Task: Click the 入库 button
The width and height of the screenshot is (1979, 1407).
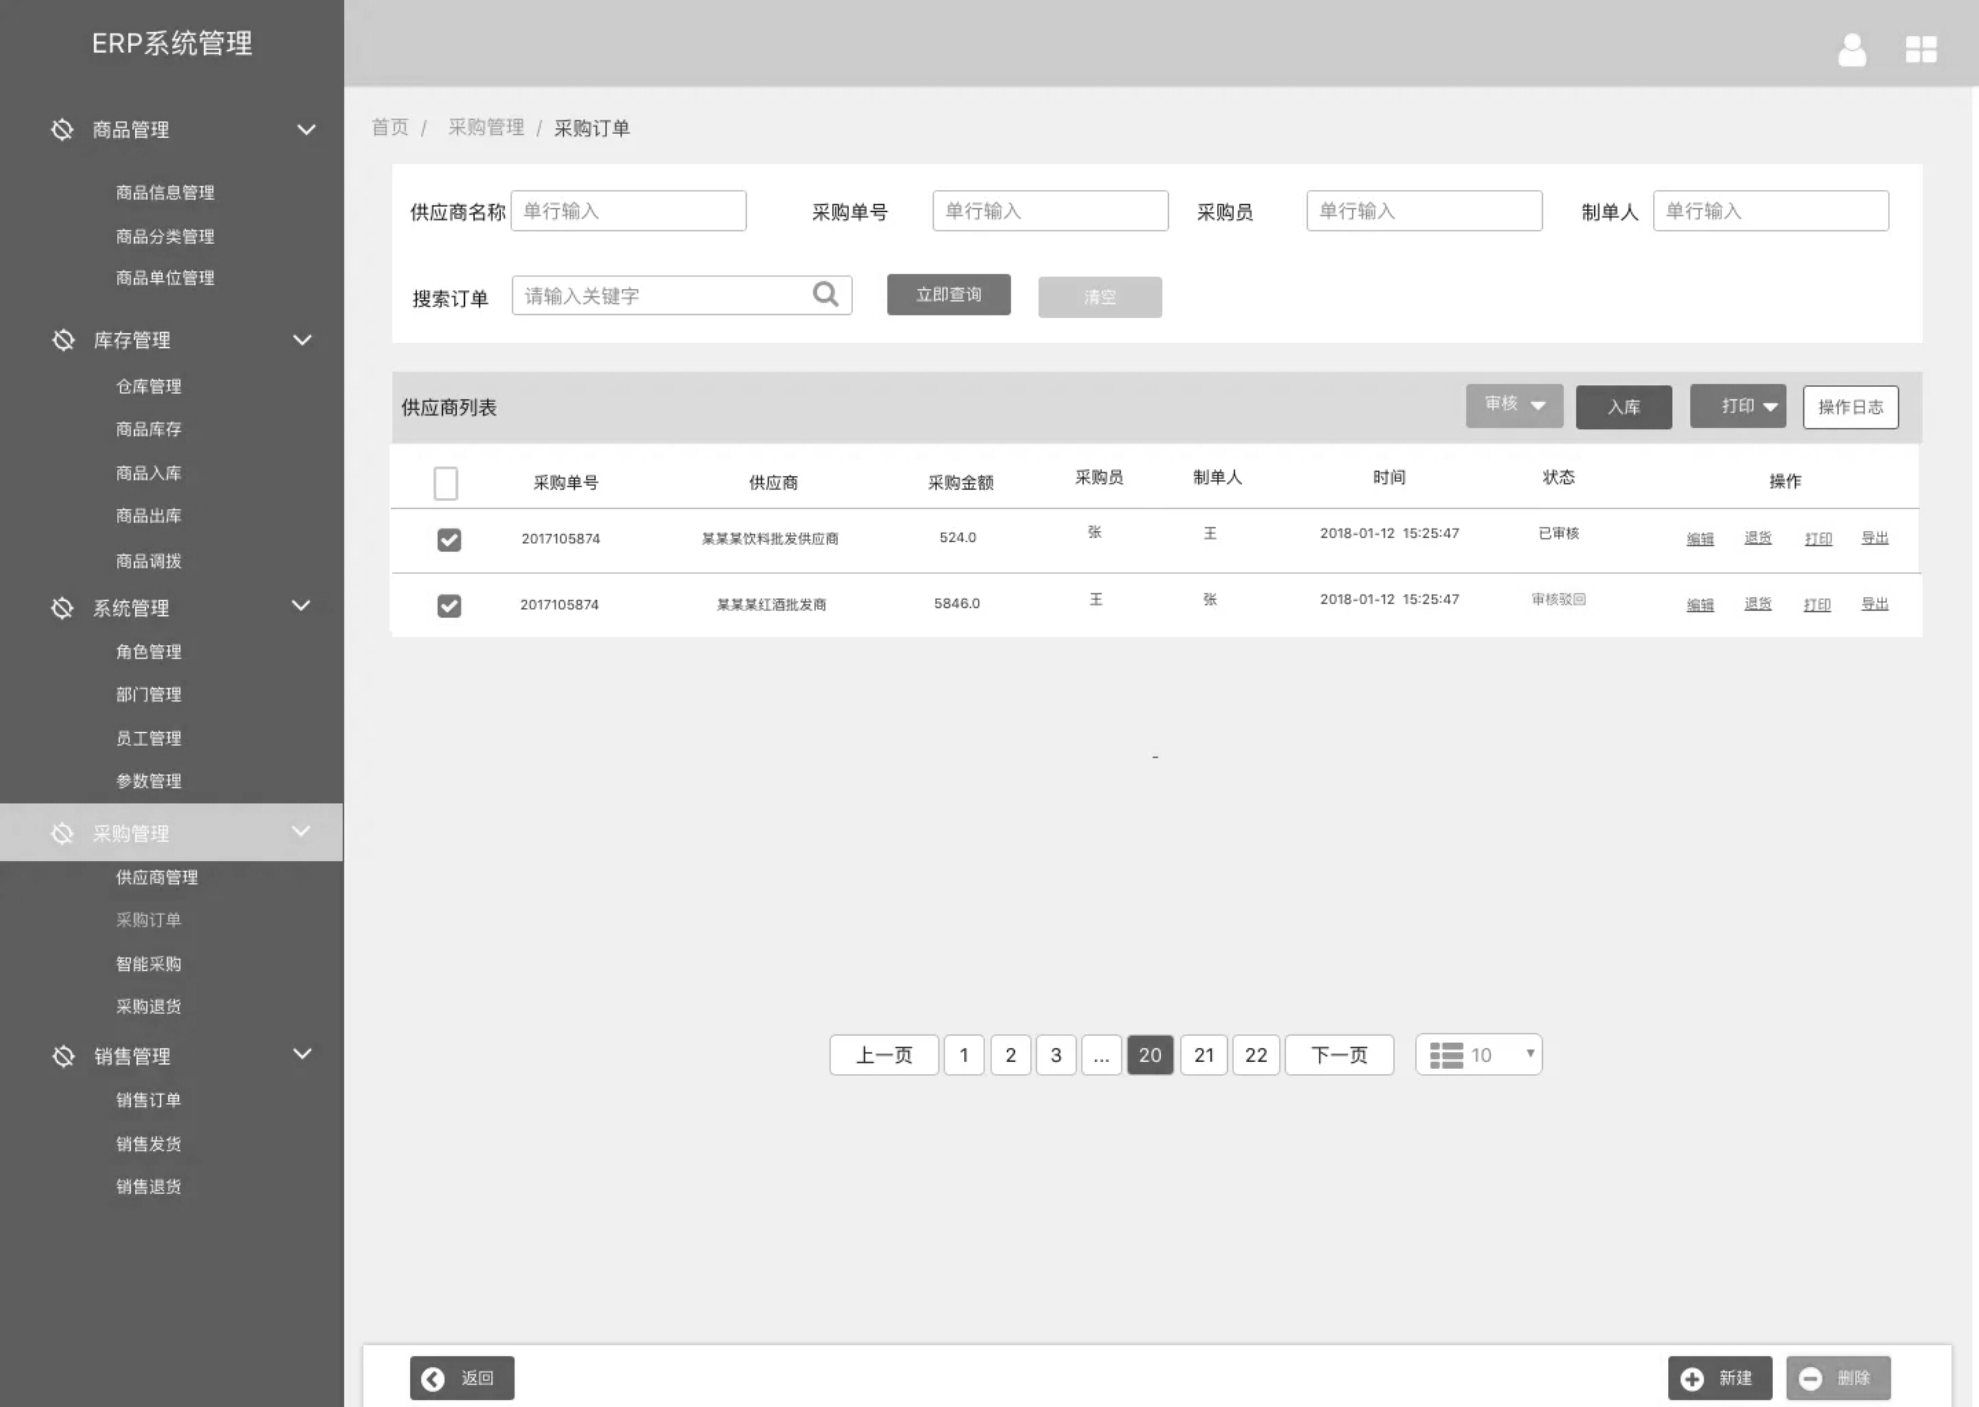Action: point(1624,407)
